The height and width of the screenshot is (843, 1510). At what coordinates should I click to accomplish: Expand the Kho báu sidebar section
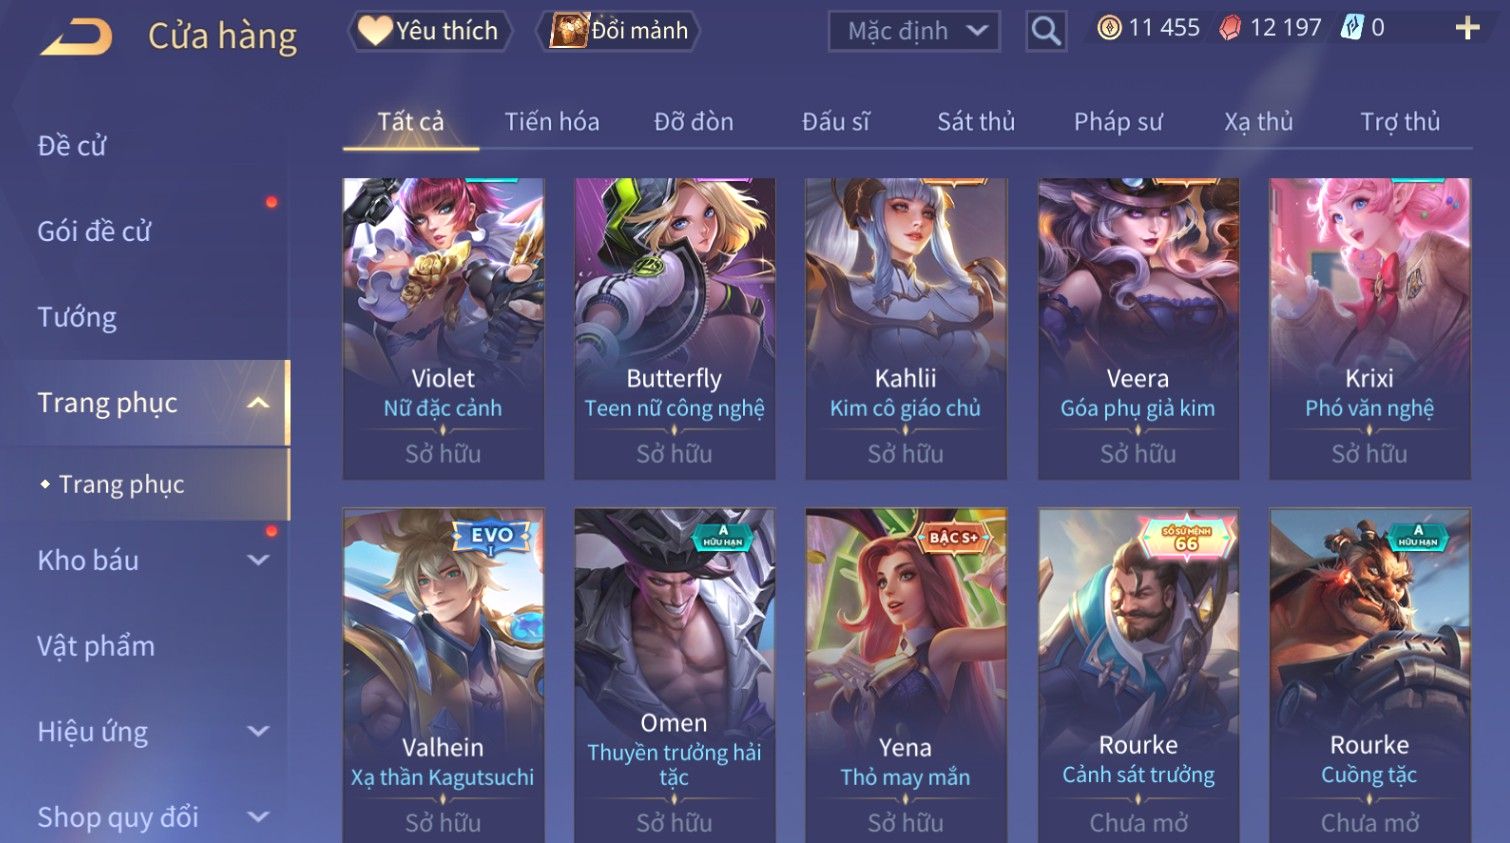point(258,560)
